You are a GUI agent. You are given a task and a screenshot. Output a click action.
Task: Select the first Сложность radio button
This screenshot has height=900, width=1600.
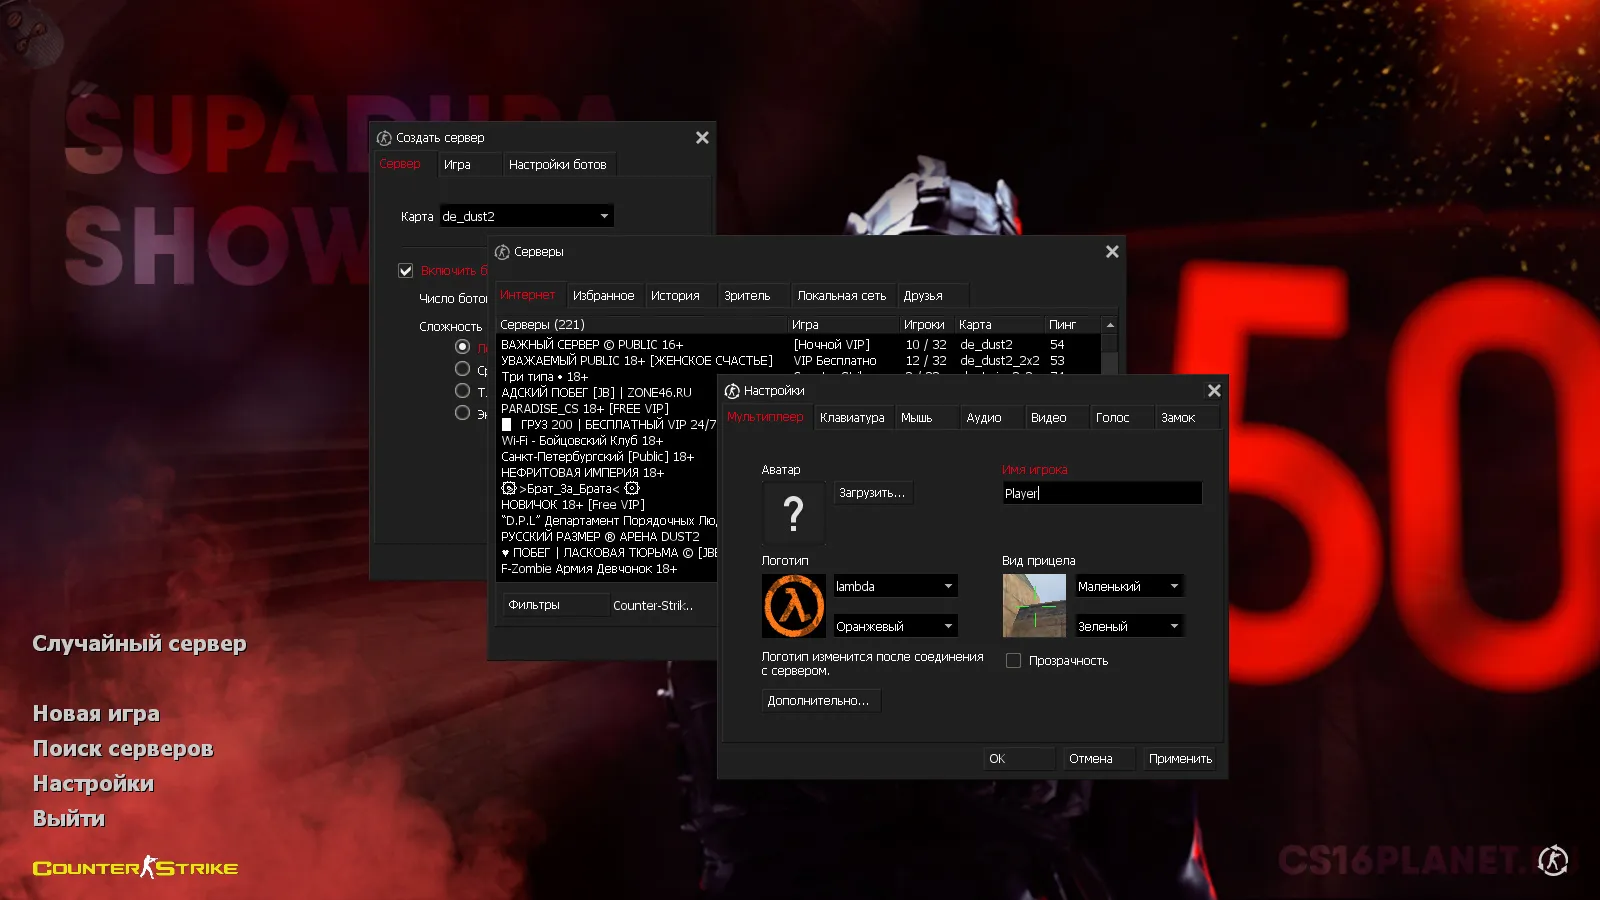click(x=462, y=346)
